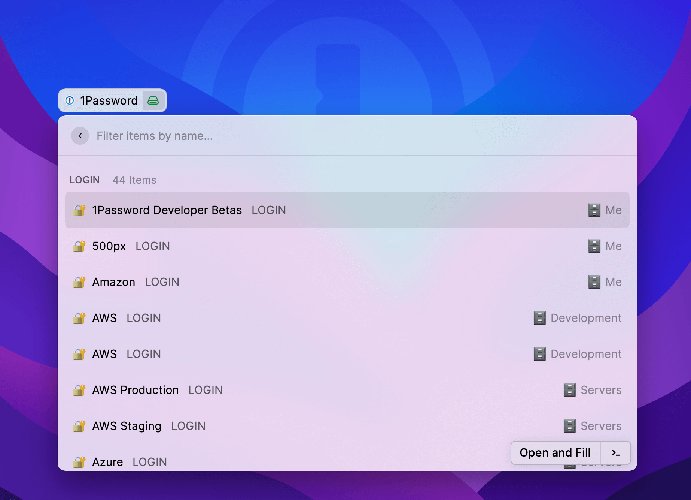The height and width of the screenshot is (500, 691).
Task: Select the Amazon login entry
Action: click(347, 282)
